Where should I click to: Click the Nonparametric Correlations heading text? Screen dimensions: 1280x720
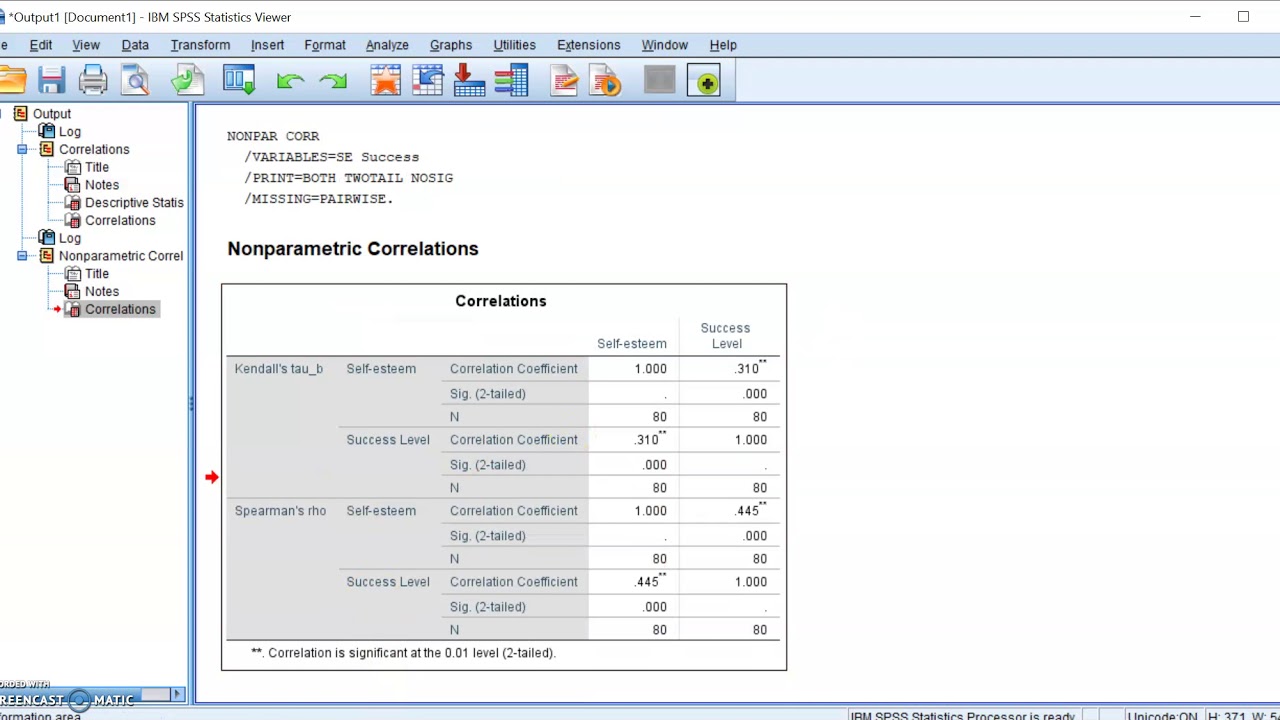pyautogui.click(x=353, y=249)
